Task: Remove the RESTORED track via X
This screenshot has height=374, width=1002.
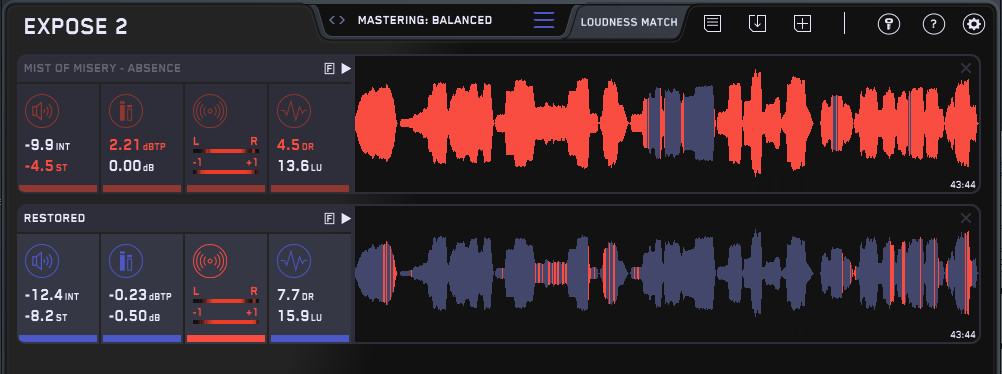Action: click(966, 218)
